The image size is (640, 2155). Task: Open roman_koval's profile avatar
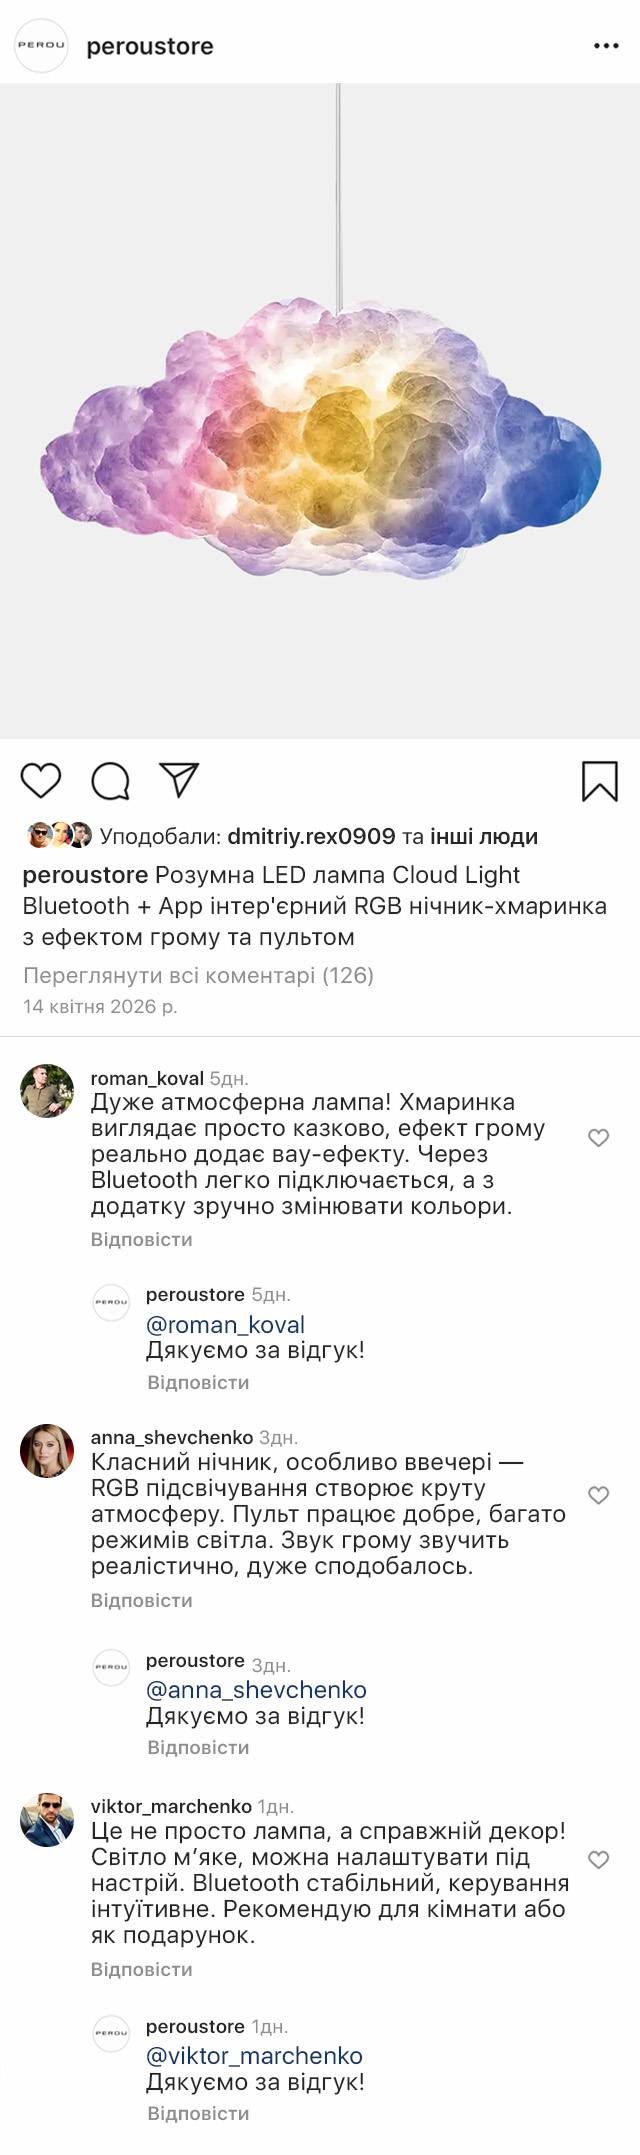(47, 1091)
